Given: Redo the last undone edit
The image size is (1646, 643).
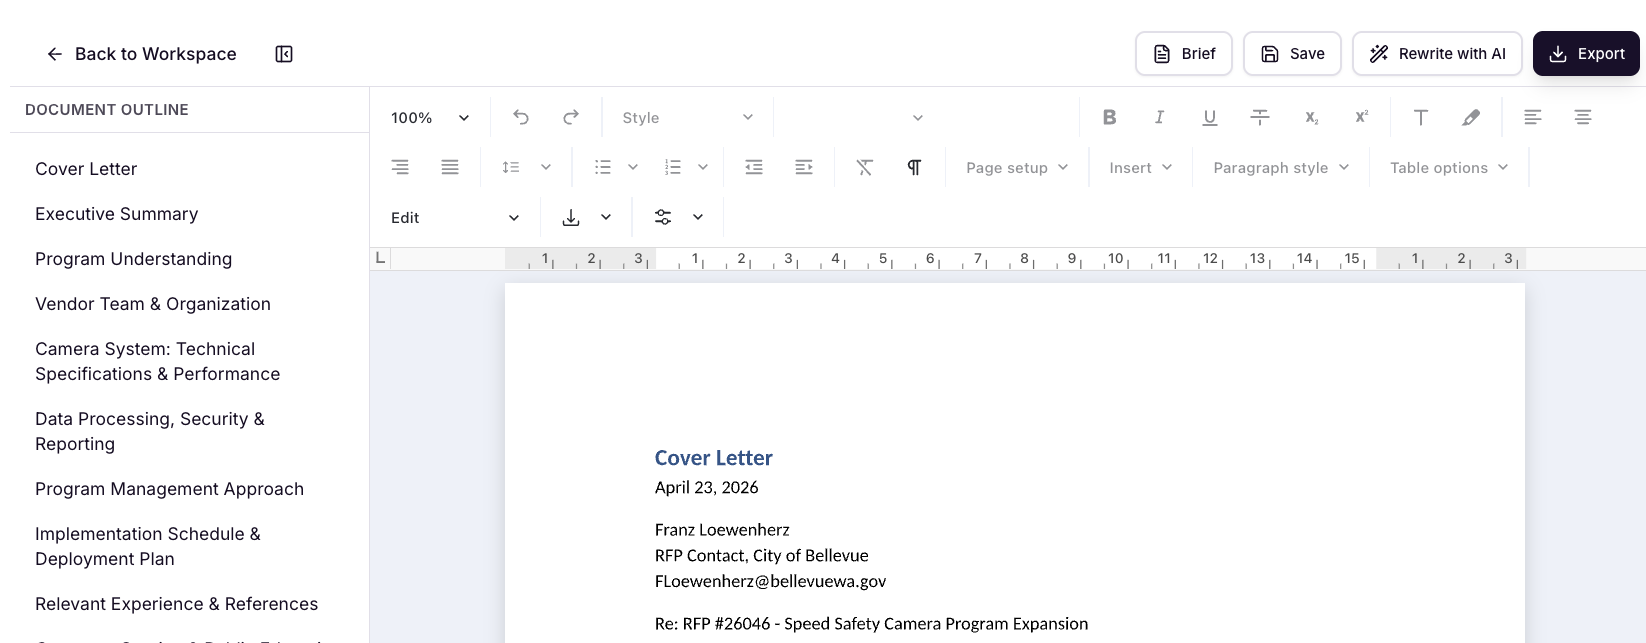Looking at the screenshot, I should coord(571,117).
